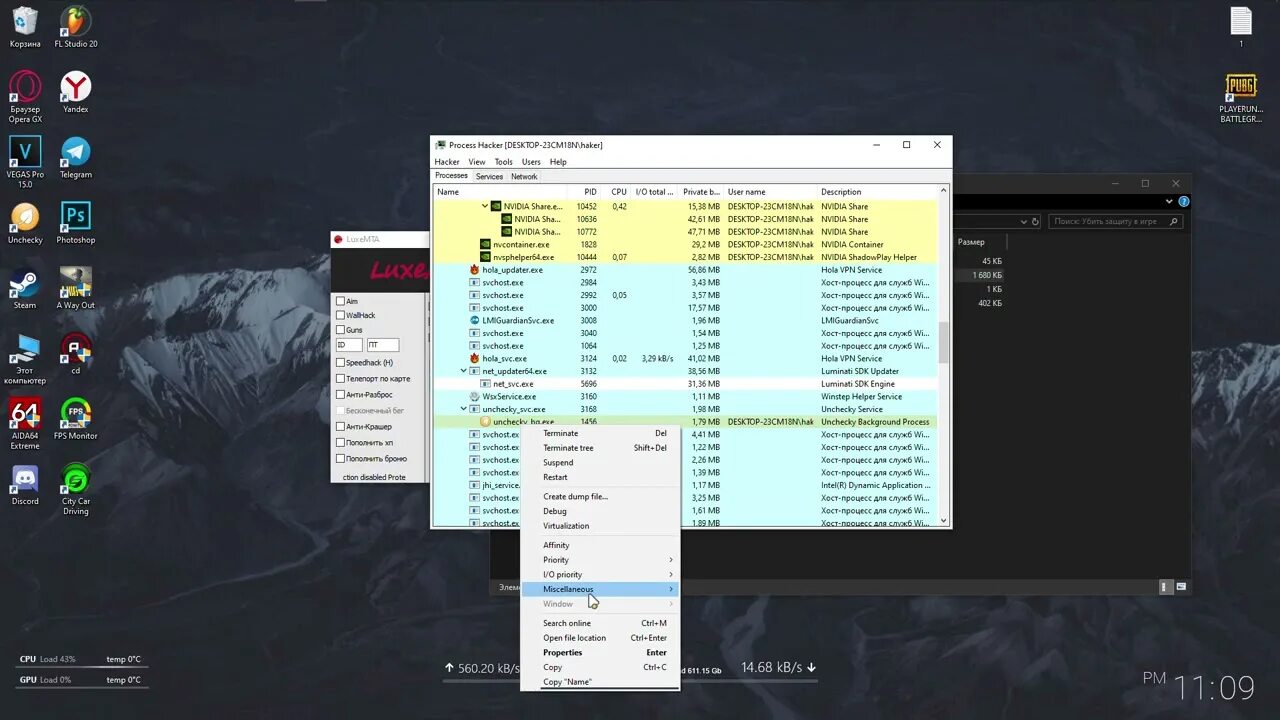Image resolution: width=1280 pixels, height=720 pixels.
Task: Open FPS Monitor desktop icon
Action: click(x=76, y=419)
